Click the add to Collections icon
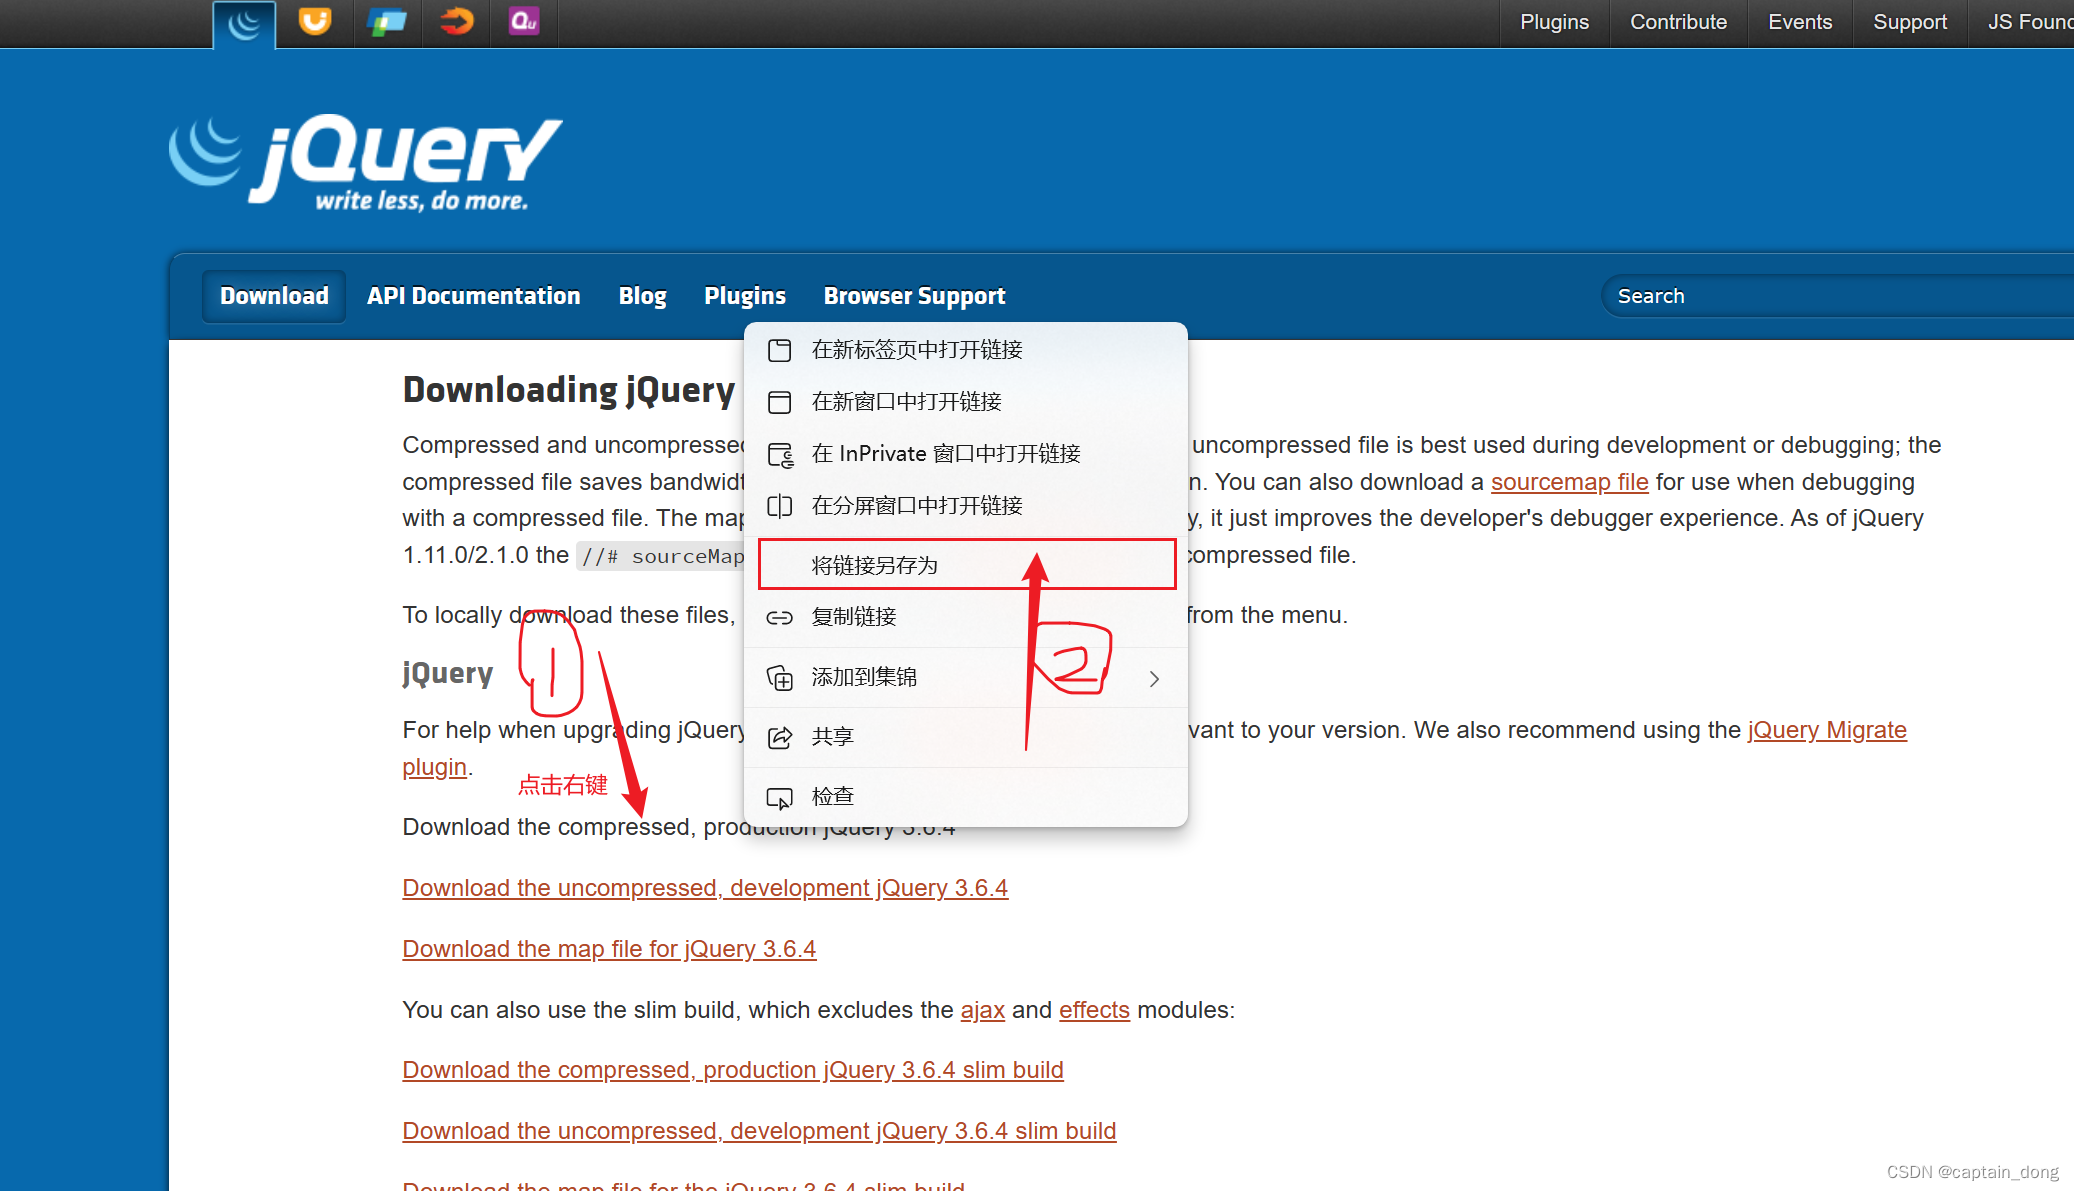This screenshot has height=1191, width=2074. coord(781,677)
